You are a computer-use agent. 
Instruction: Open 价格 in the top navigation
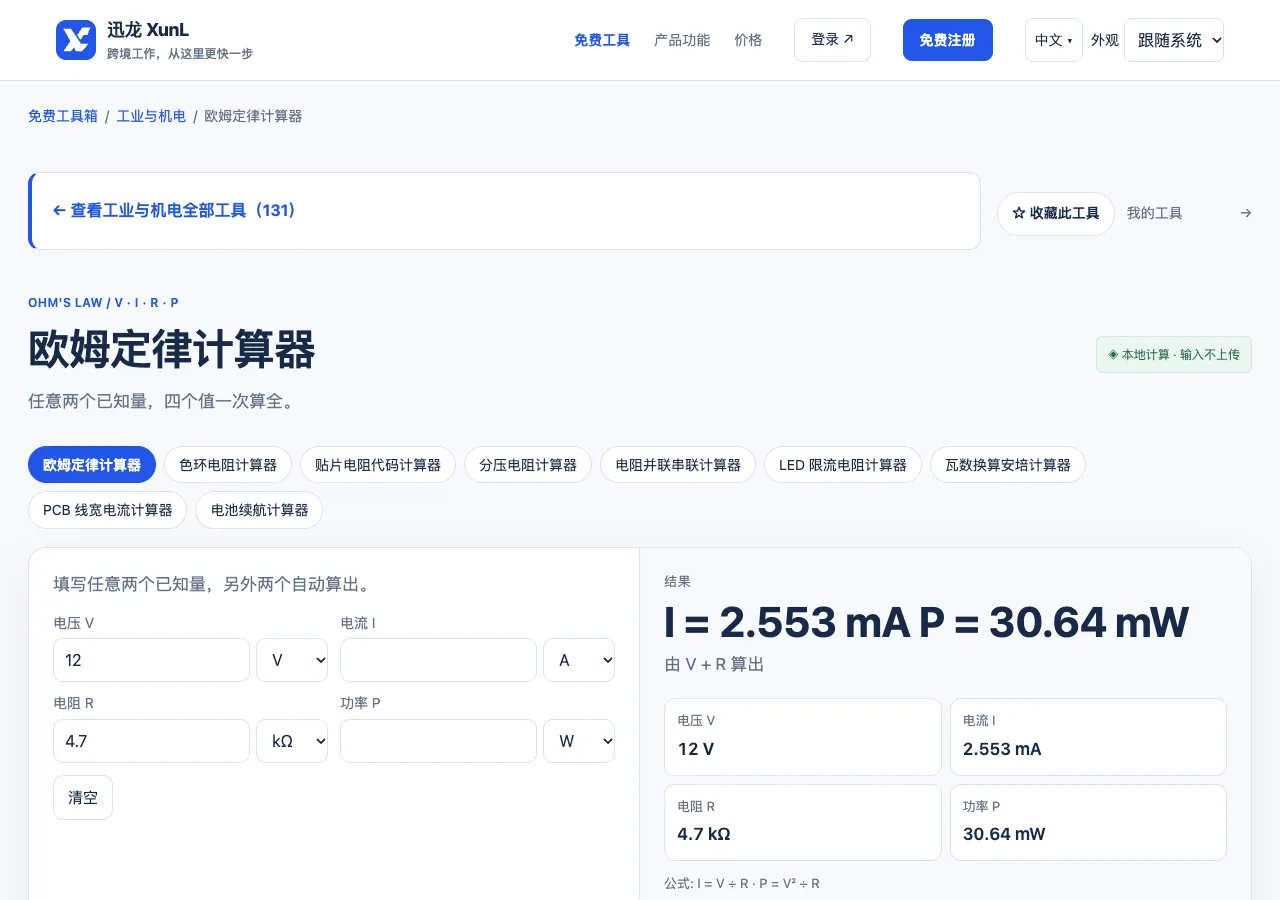748,40
